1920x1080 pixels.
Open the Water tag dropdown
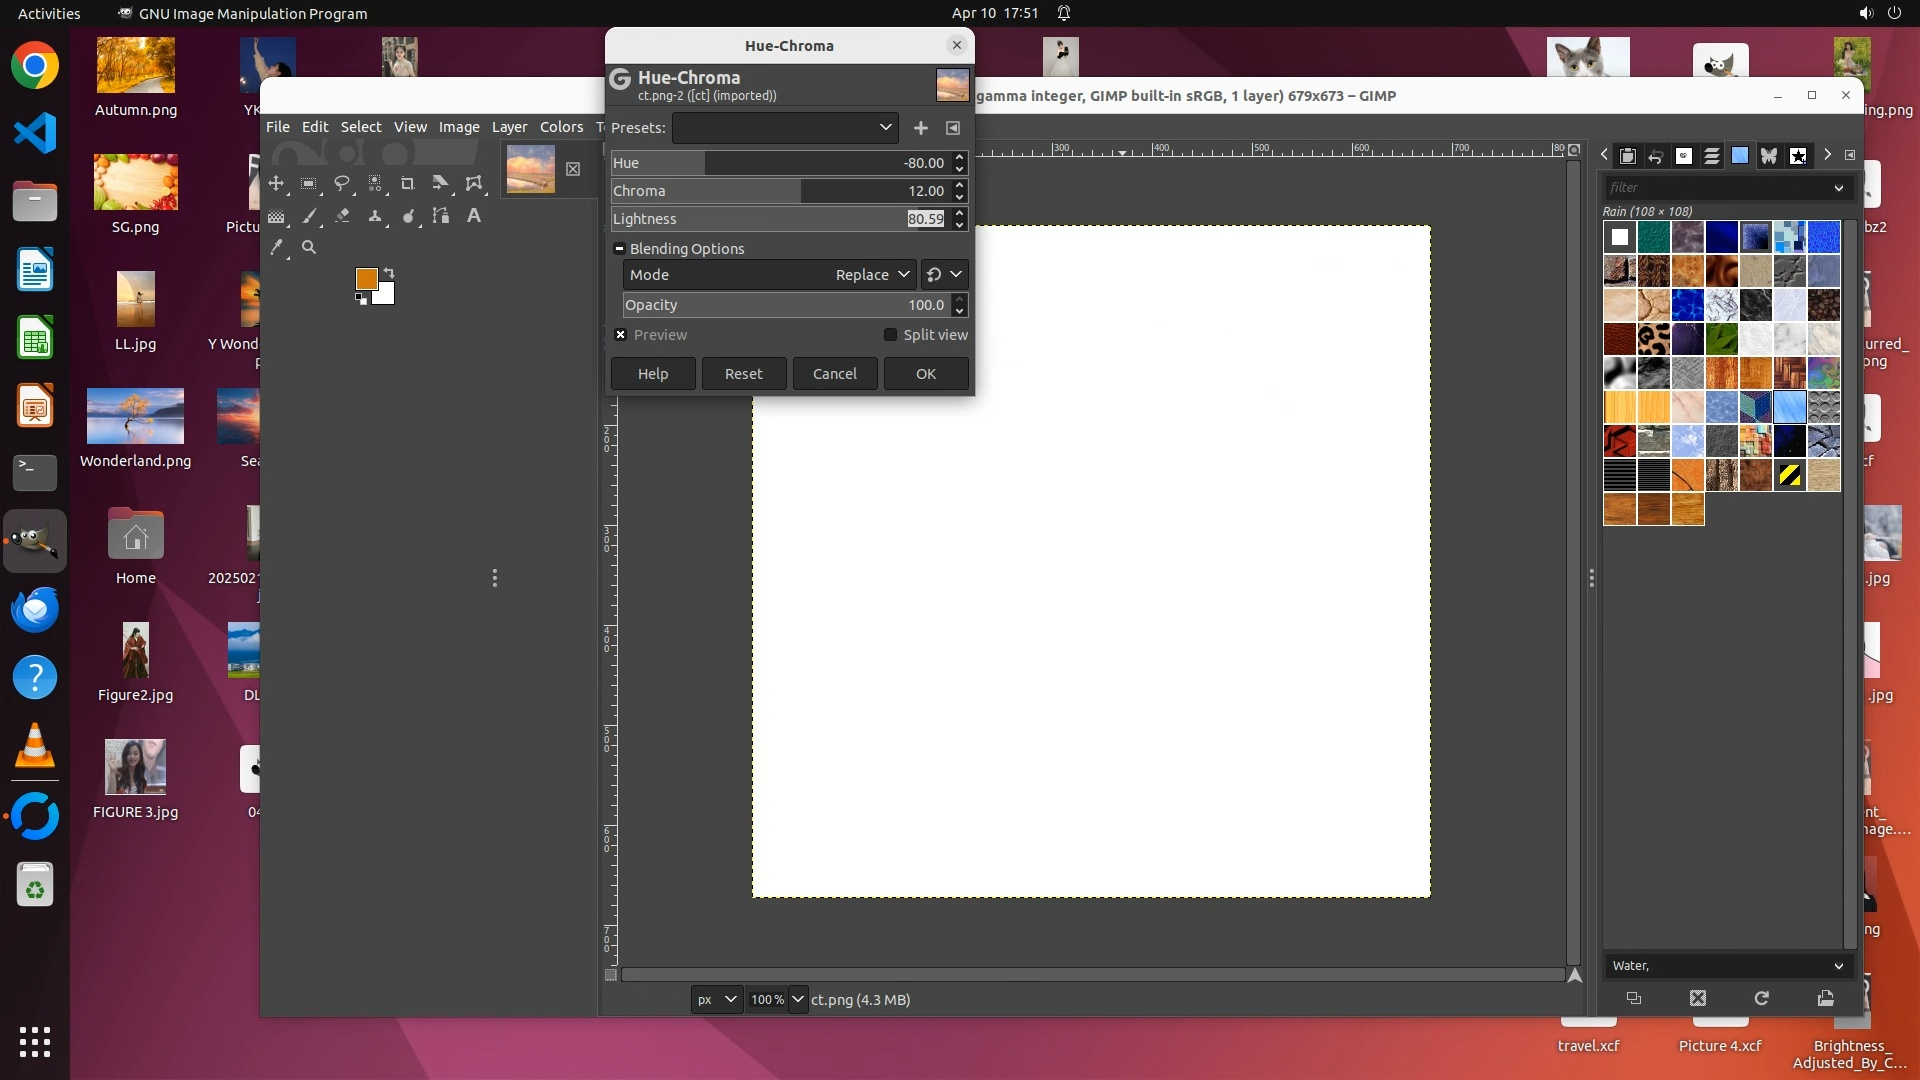1838,966
